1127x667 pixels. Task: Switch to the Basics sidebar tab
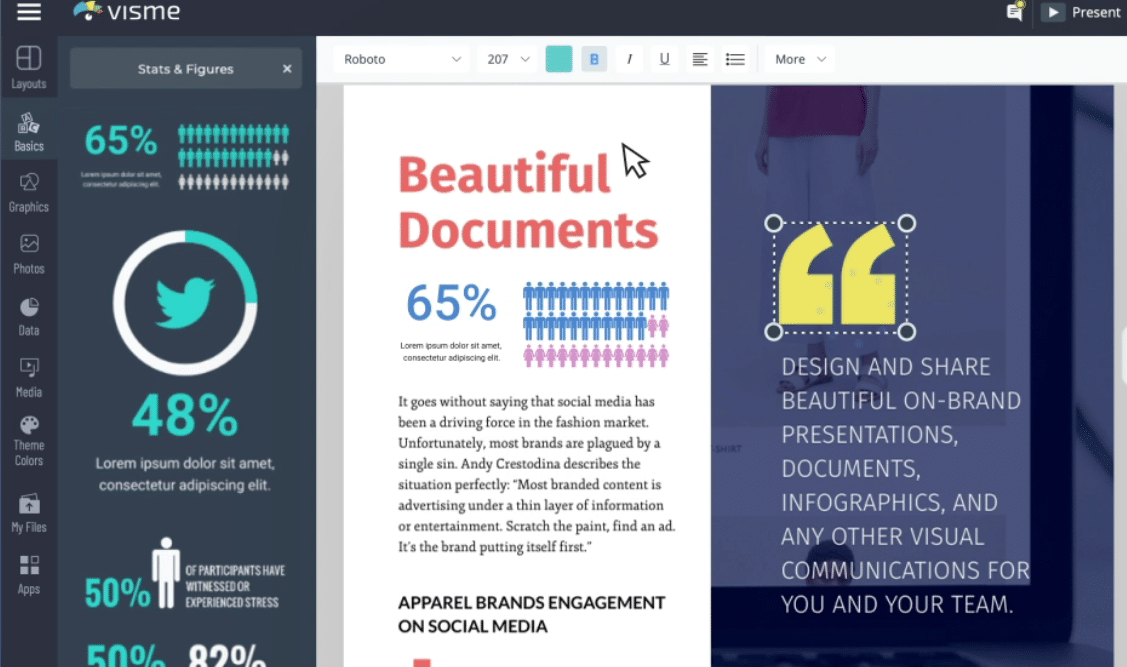(x=29, y=131)
